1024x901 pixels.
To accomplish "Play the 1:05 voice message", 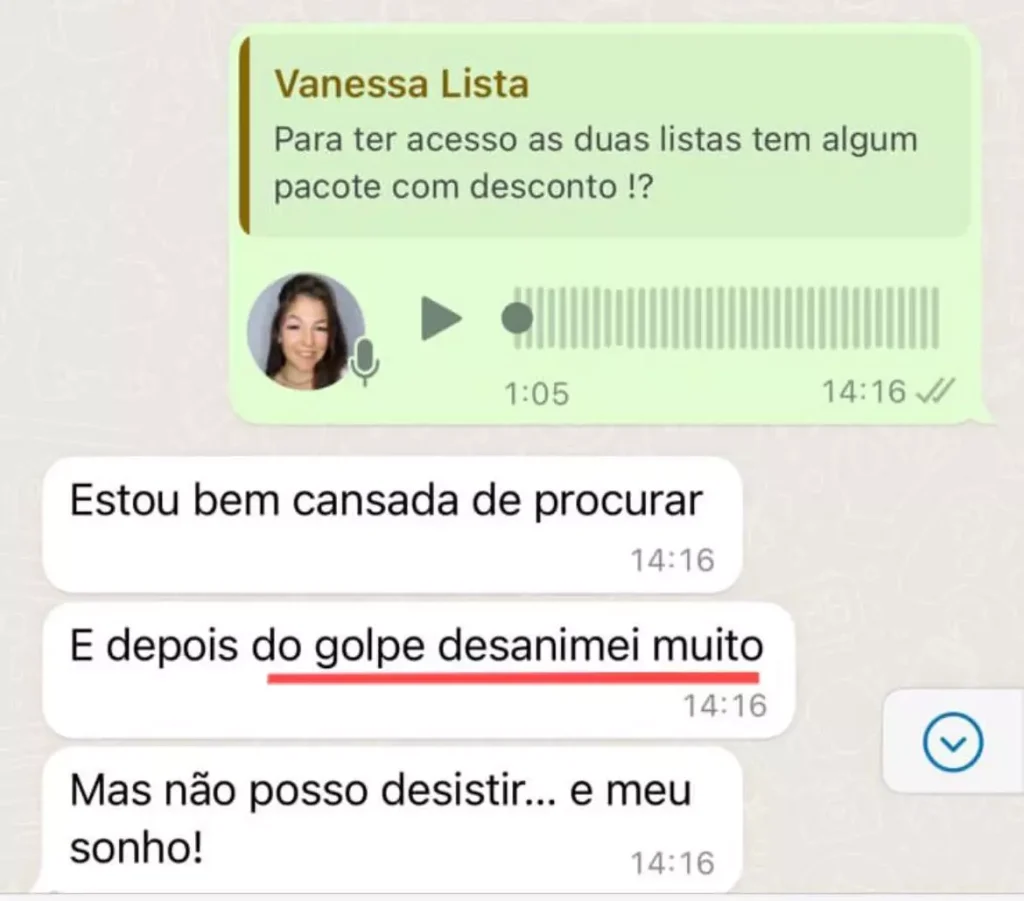I will (441, 319).
